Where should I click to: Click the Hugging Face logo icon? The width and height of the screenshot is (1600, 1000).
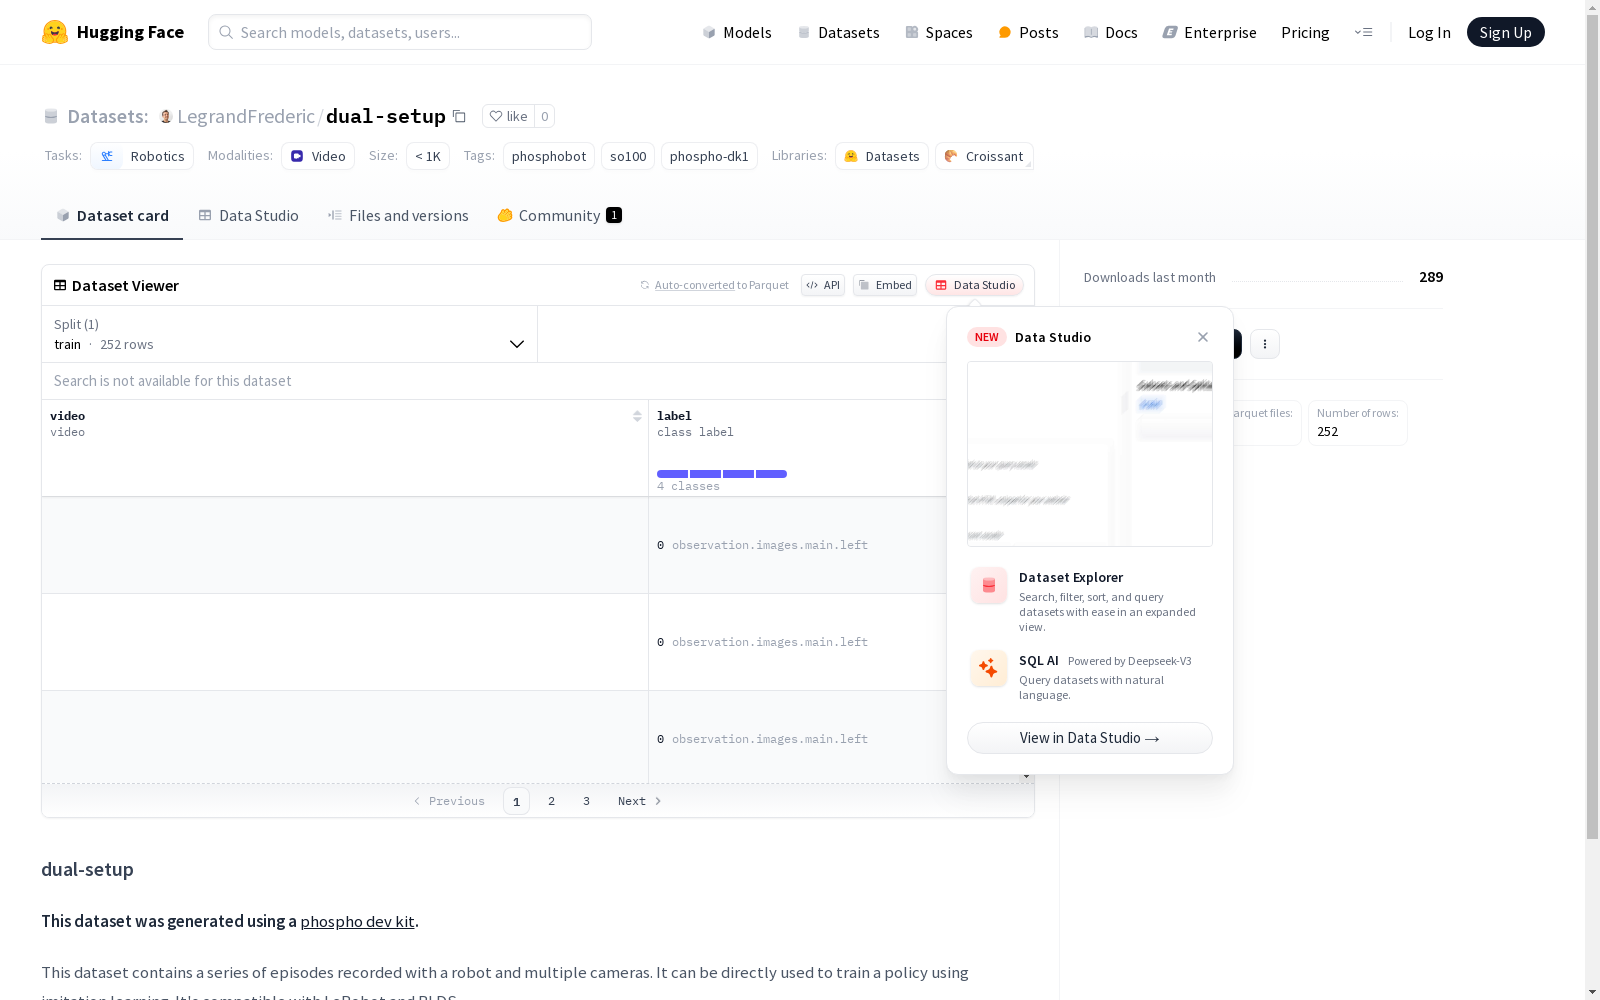point(55,32)
